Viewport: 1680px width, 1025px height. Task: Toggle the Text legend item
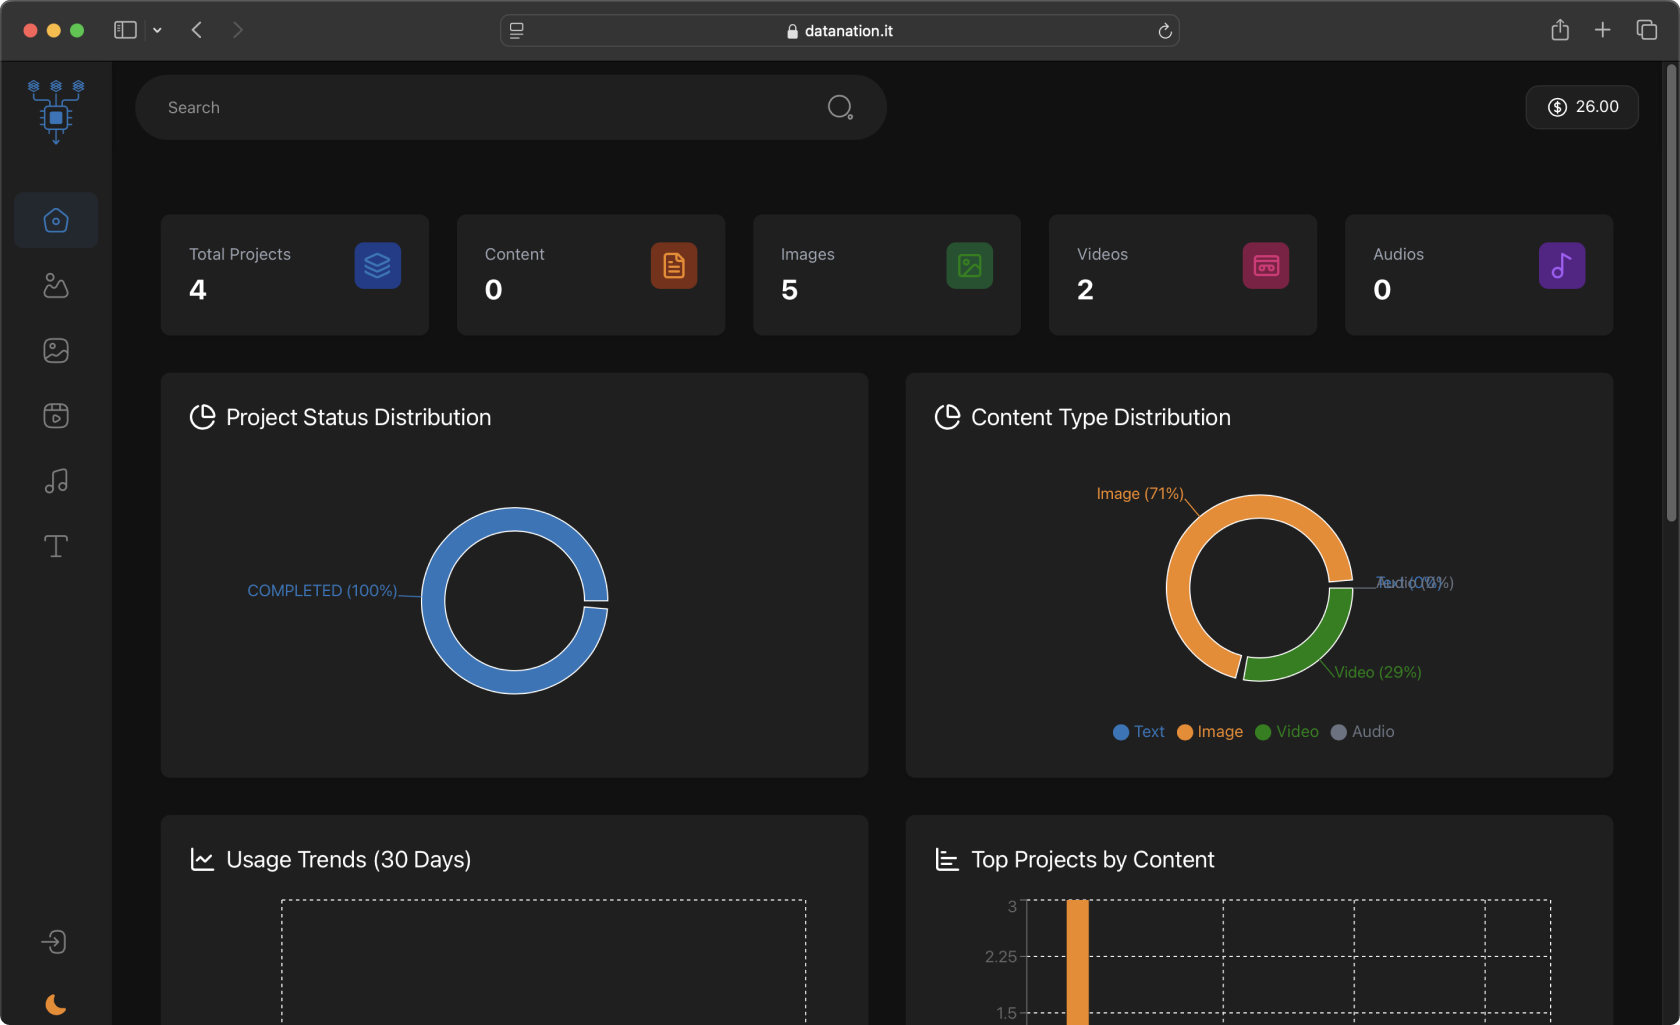(x=1139, y=732)
